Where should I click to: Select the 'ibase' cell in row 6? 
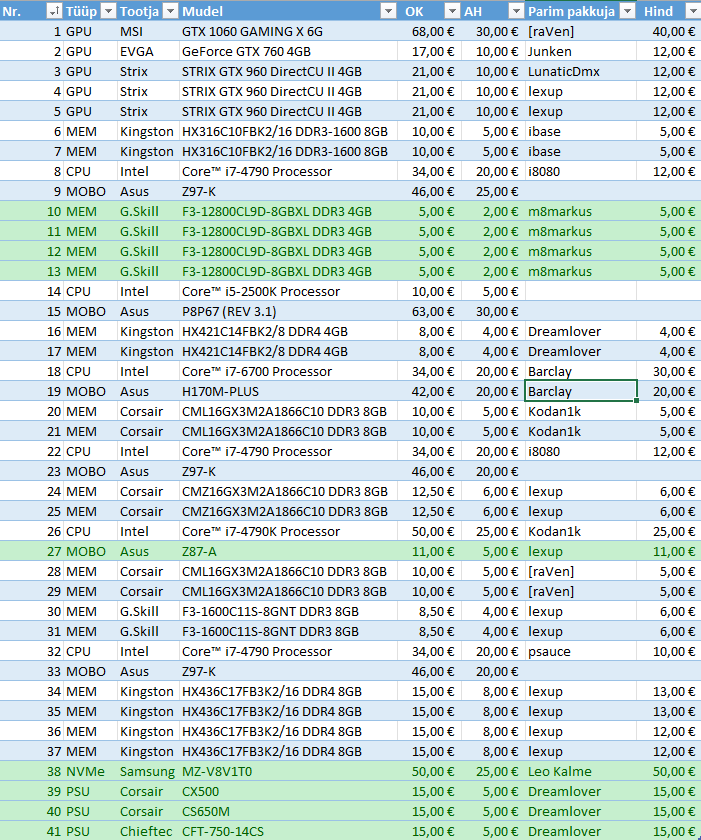click(x=581, y=132)
